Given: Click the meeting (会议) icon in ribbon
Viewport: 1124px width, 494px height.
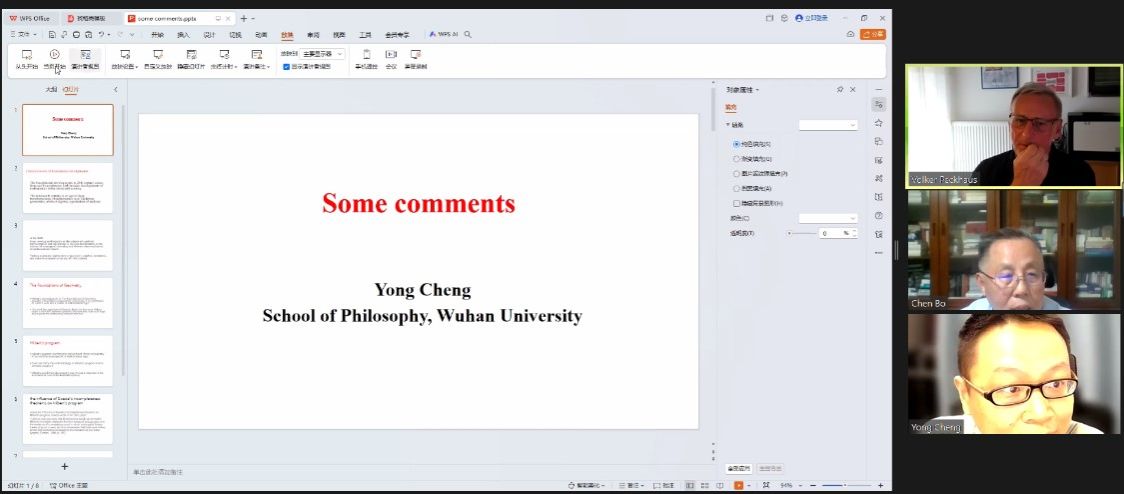Looking at the screenshot, I should [391, 59].
